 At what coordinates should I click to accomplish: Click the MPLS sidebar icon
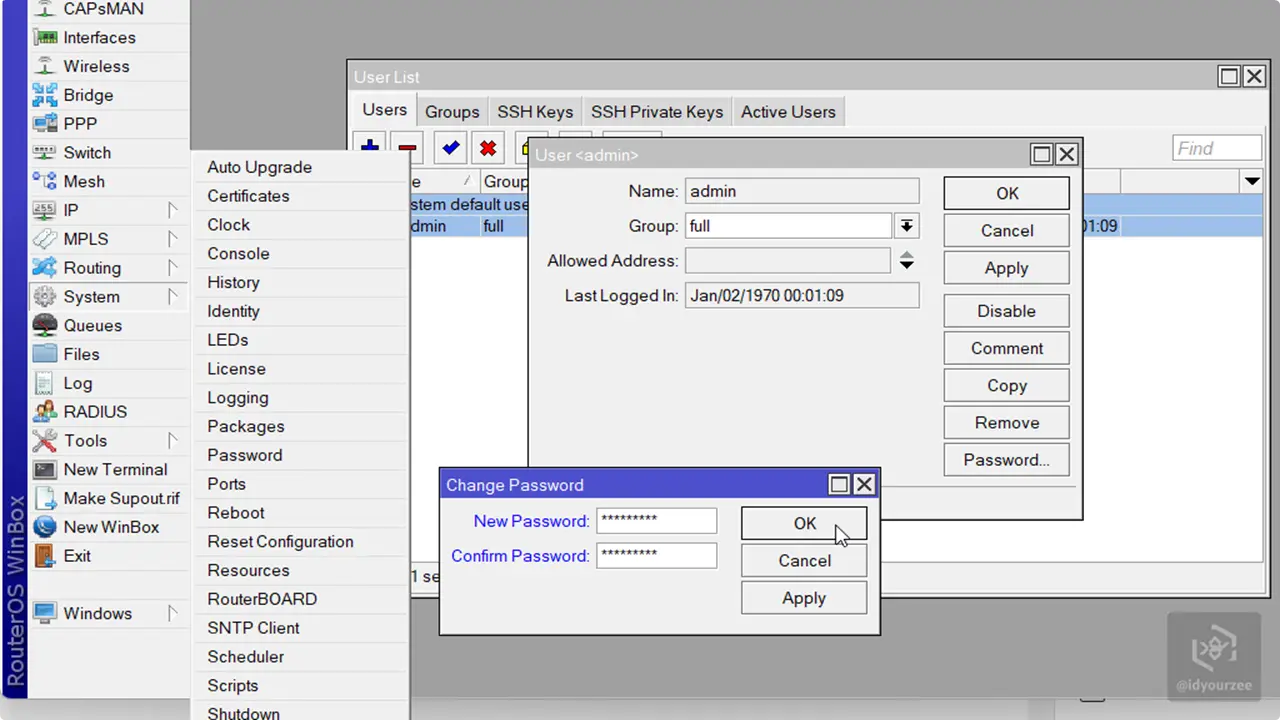pyautogui.click(x=45, y=239)
